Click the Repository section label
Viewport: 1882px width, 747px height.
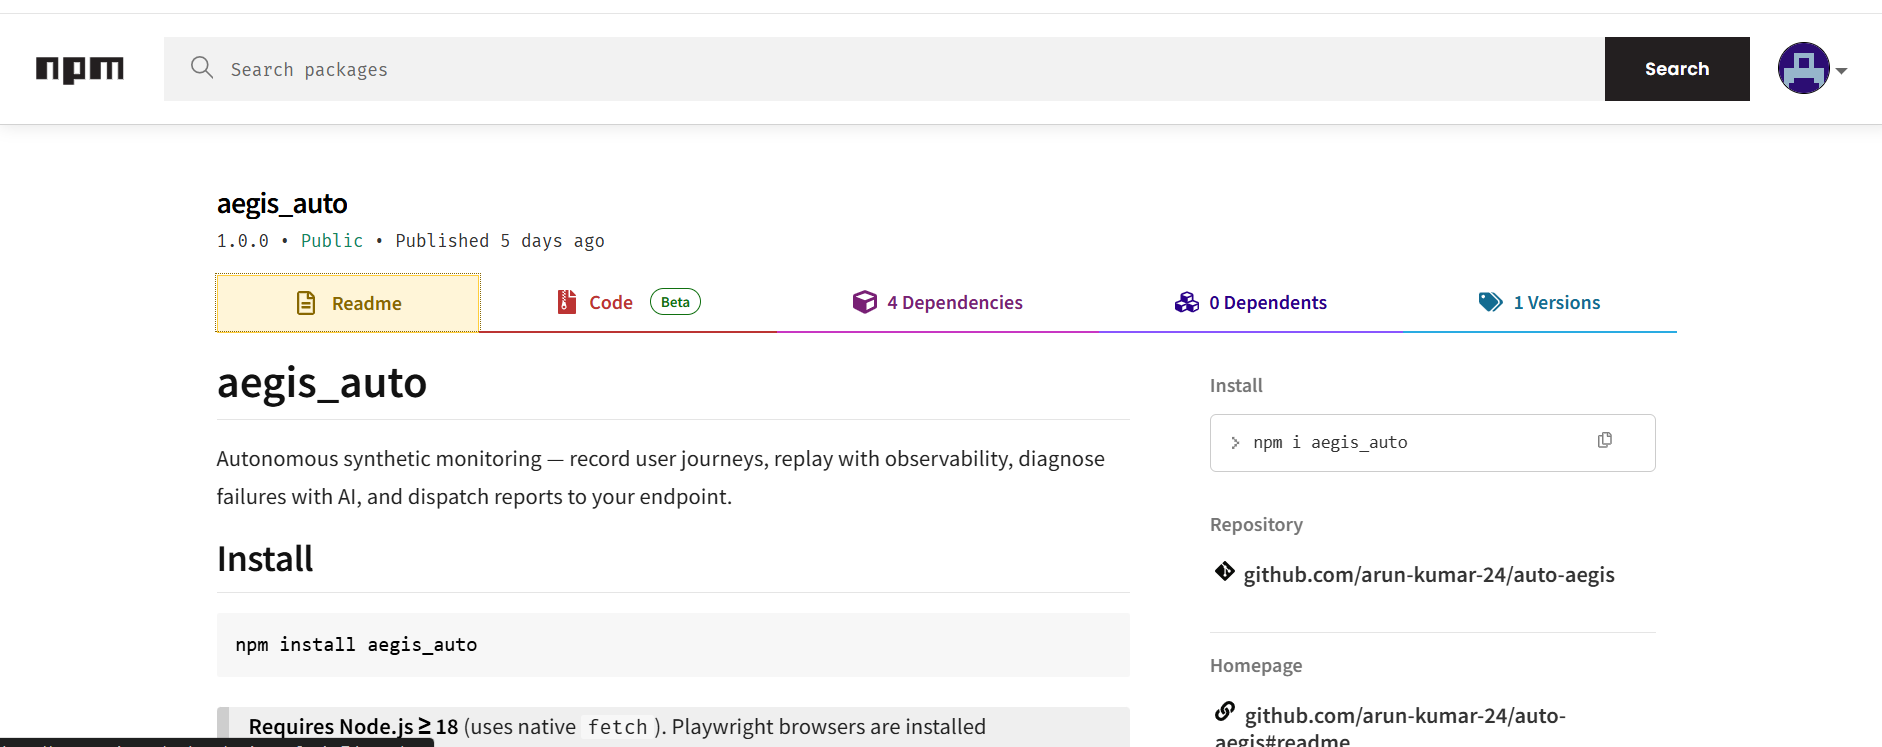[1256, 525]
